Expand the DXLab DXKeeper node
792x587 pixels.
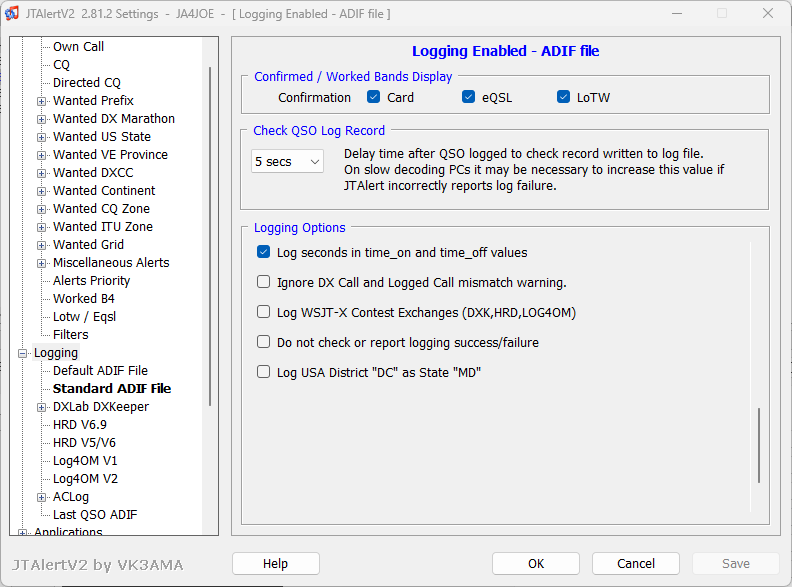tap(41, 407)
